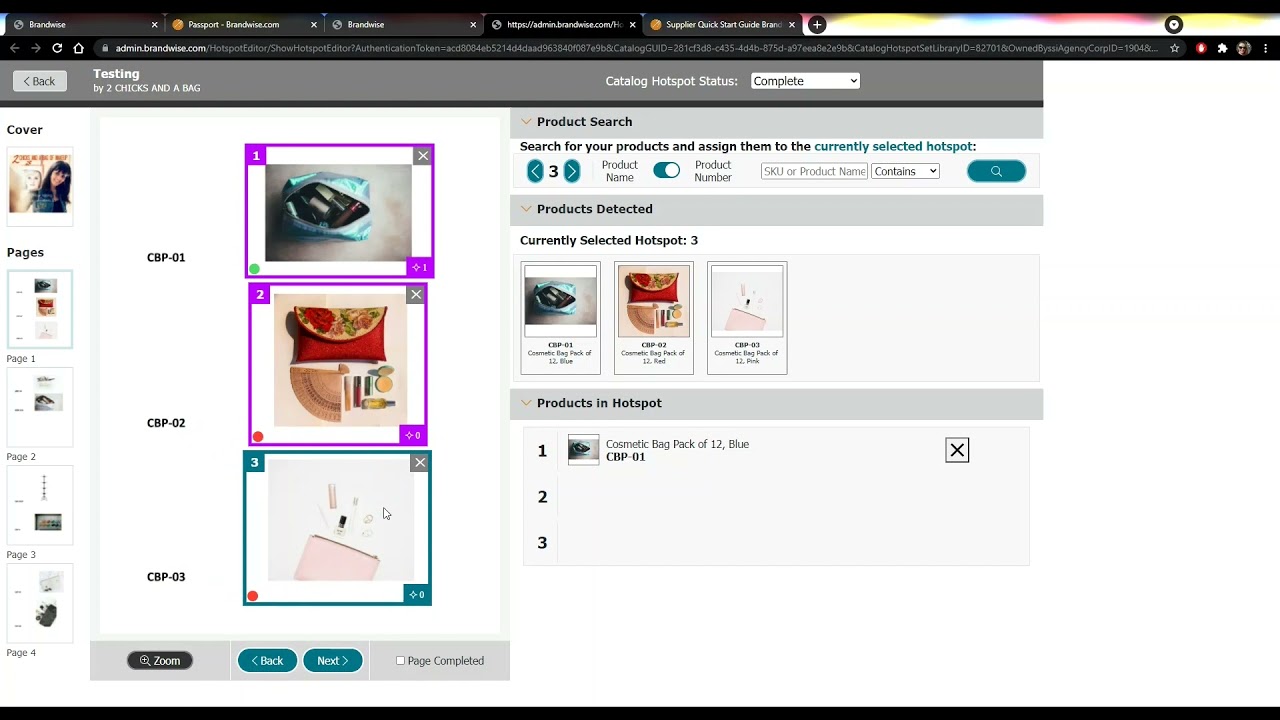This screenshot has width=1280, height=720.
Task: Click the browser home icon
Action: point(78,48)
